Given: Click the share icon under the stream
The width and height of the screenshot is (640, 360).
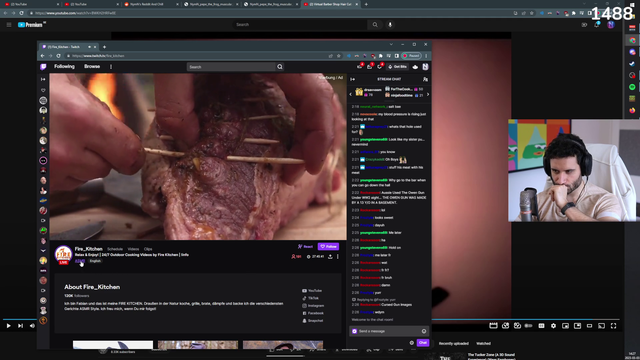Looking at the screenshot, I should coord(330,257).
